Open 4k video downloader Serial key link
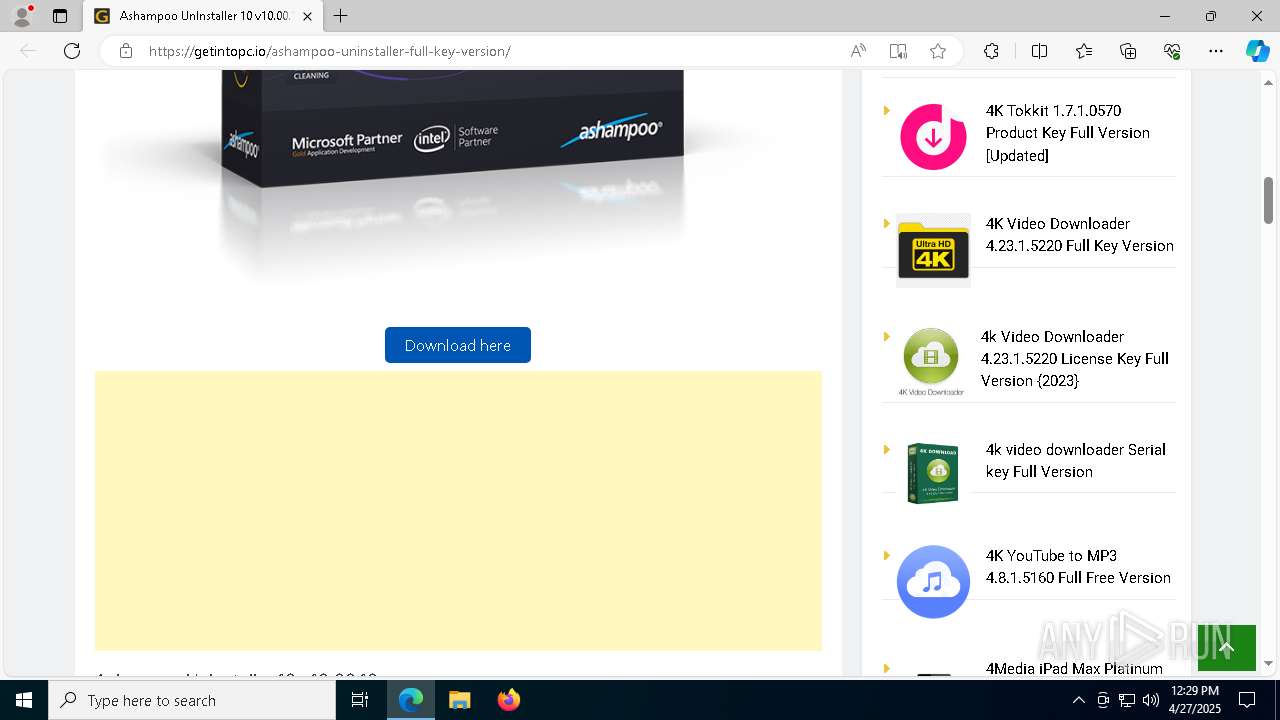Viewport: 1280px width, 720px height. click(x=1076, y=461)
